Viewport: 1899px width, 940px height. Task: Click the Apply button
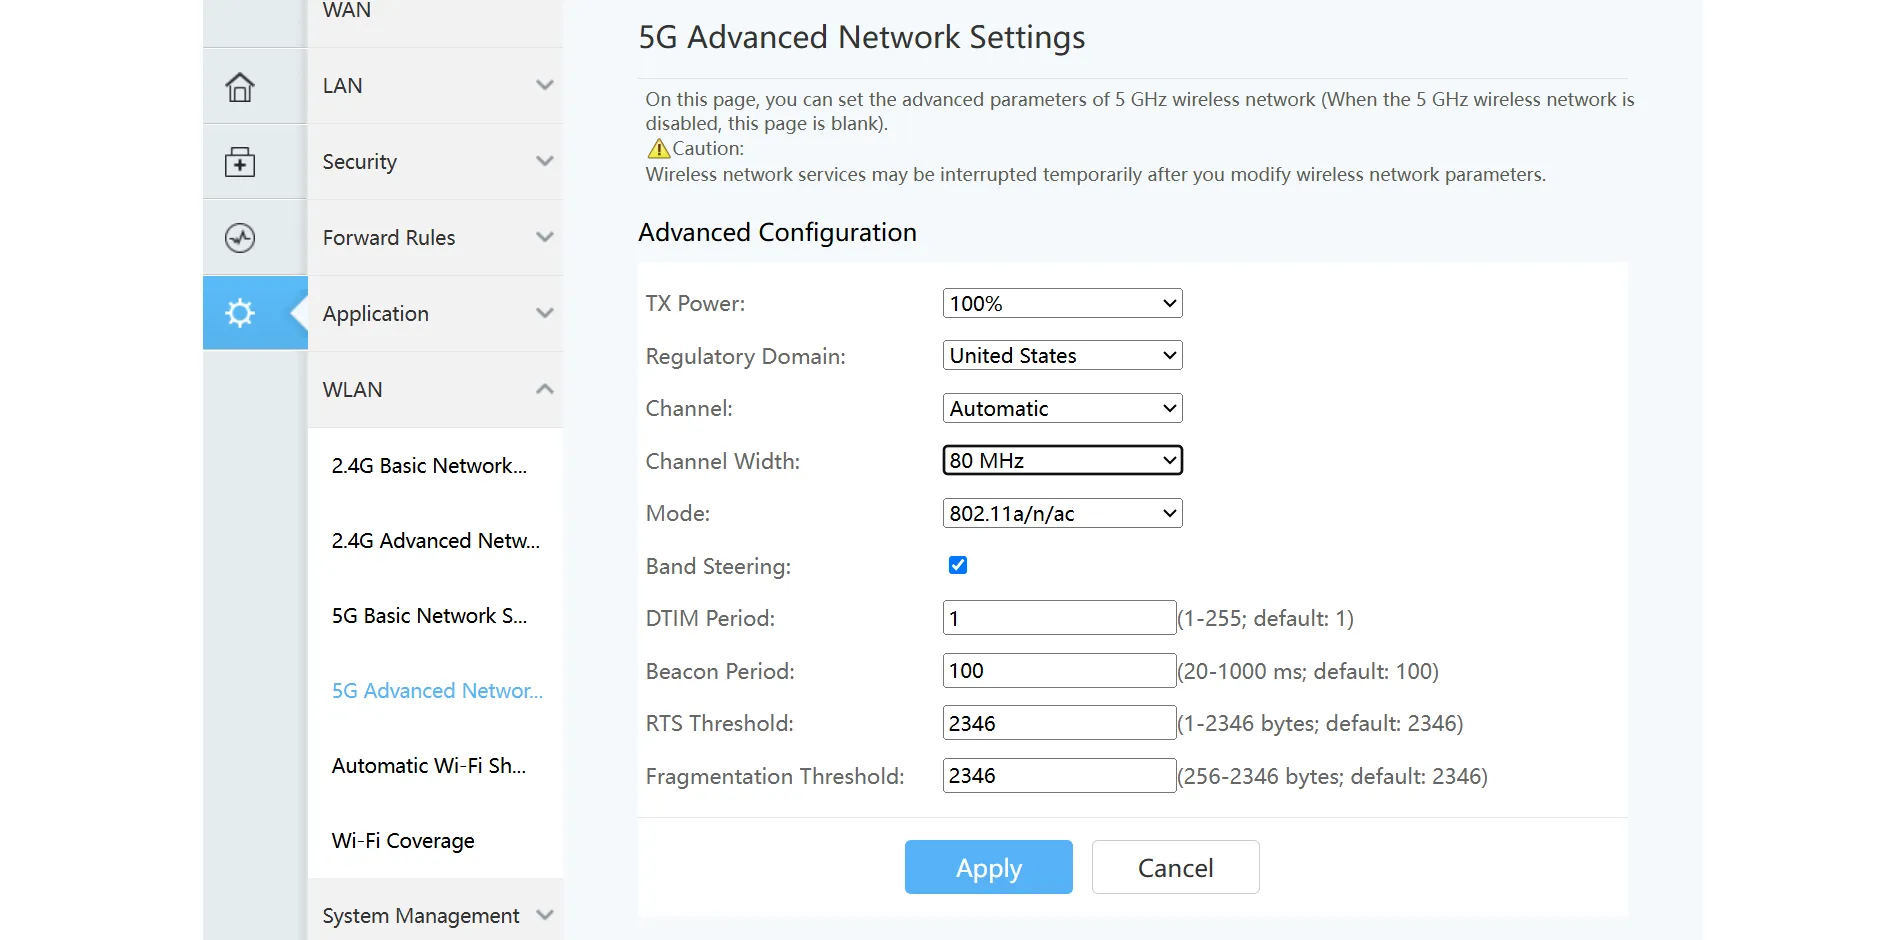point(988,867)
